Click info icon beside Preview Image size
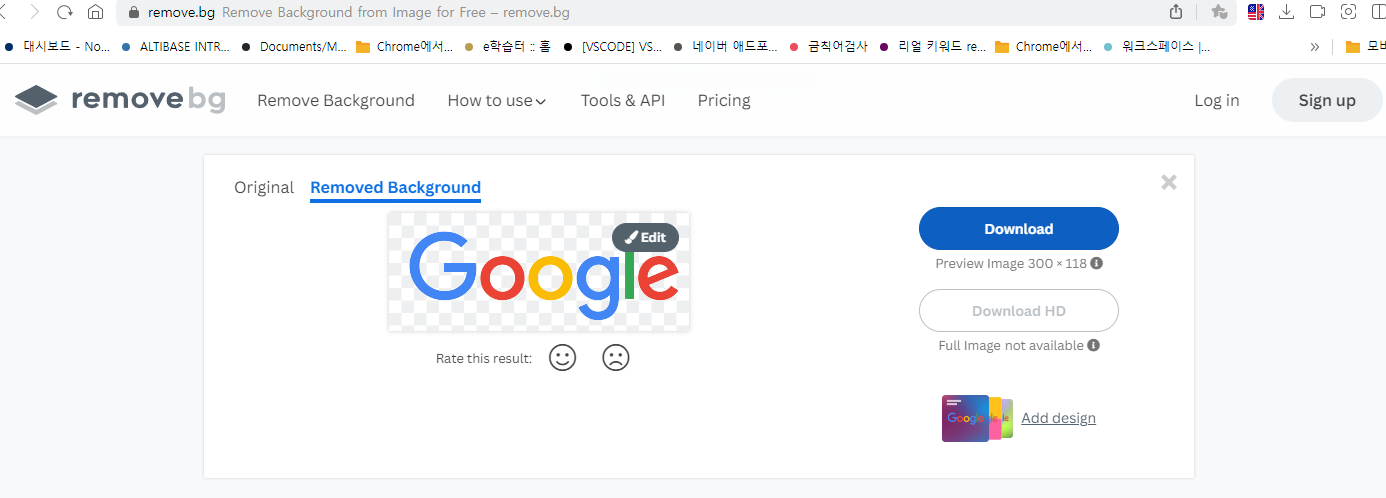This screenshot has height=498, width=1386. click(x=1096, y=263)
